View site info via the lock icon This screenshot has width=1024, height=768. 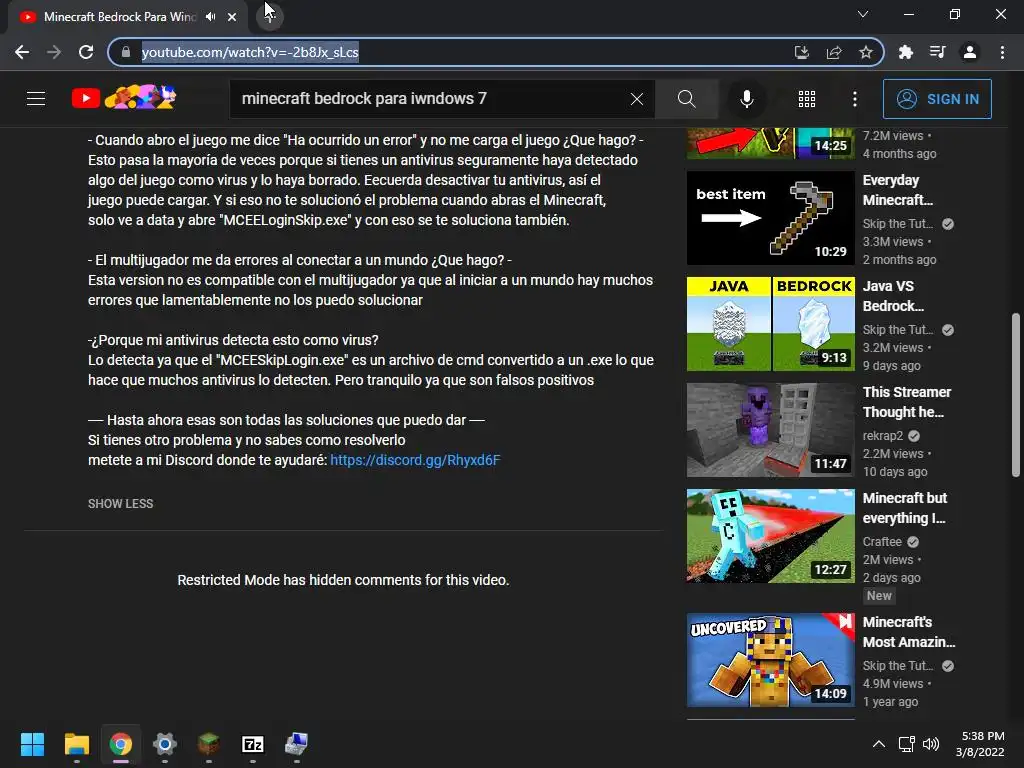click(x=126, y=52)
